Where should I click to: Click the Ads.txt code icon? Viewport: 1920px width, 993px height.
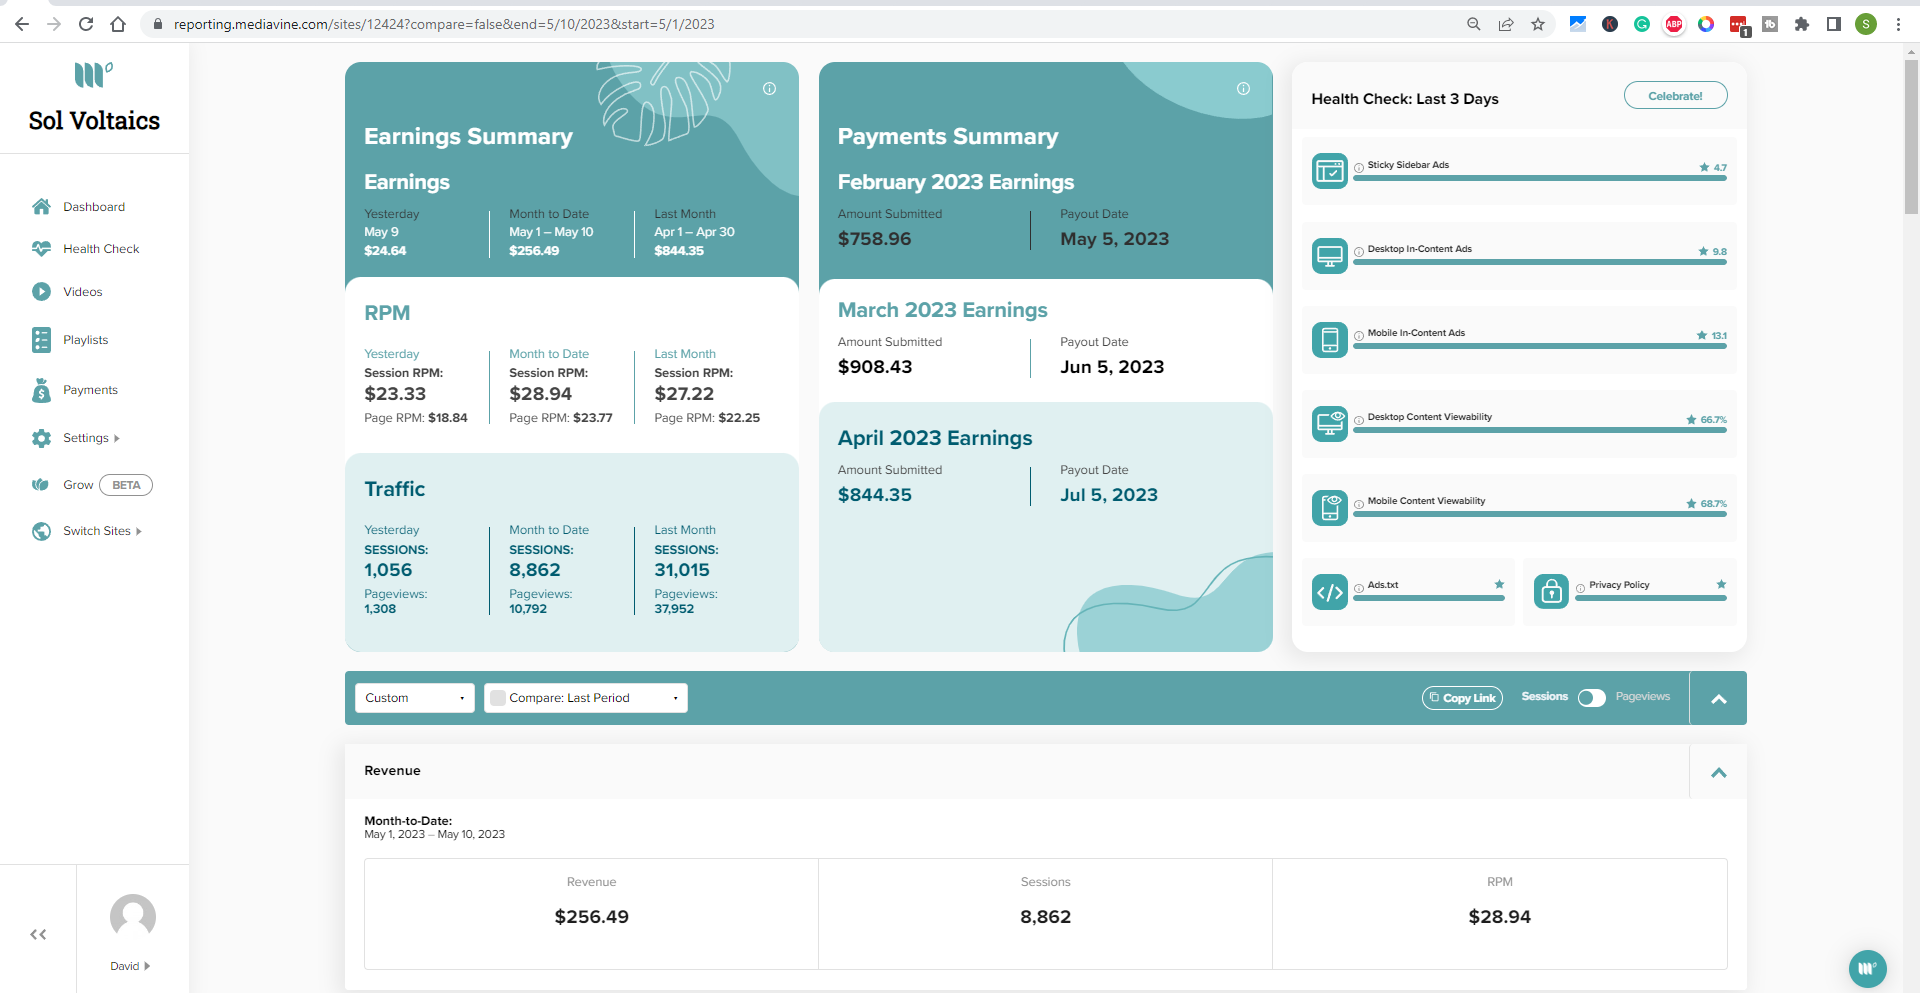click(x=1330, y=592)
